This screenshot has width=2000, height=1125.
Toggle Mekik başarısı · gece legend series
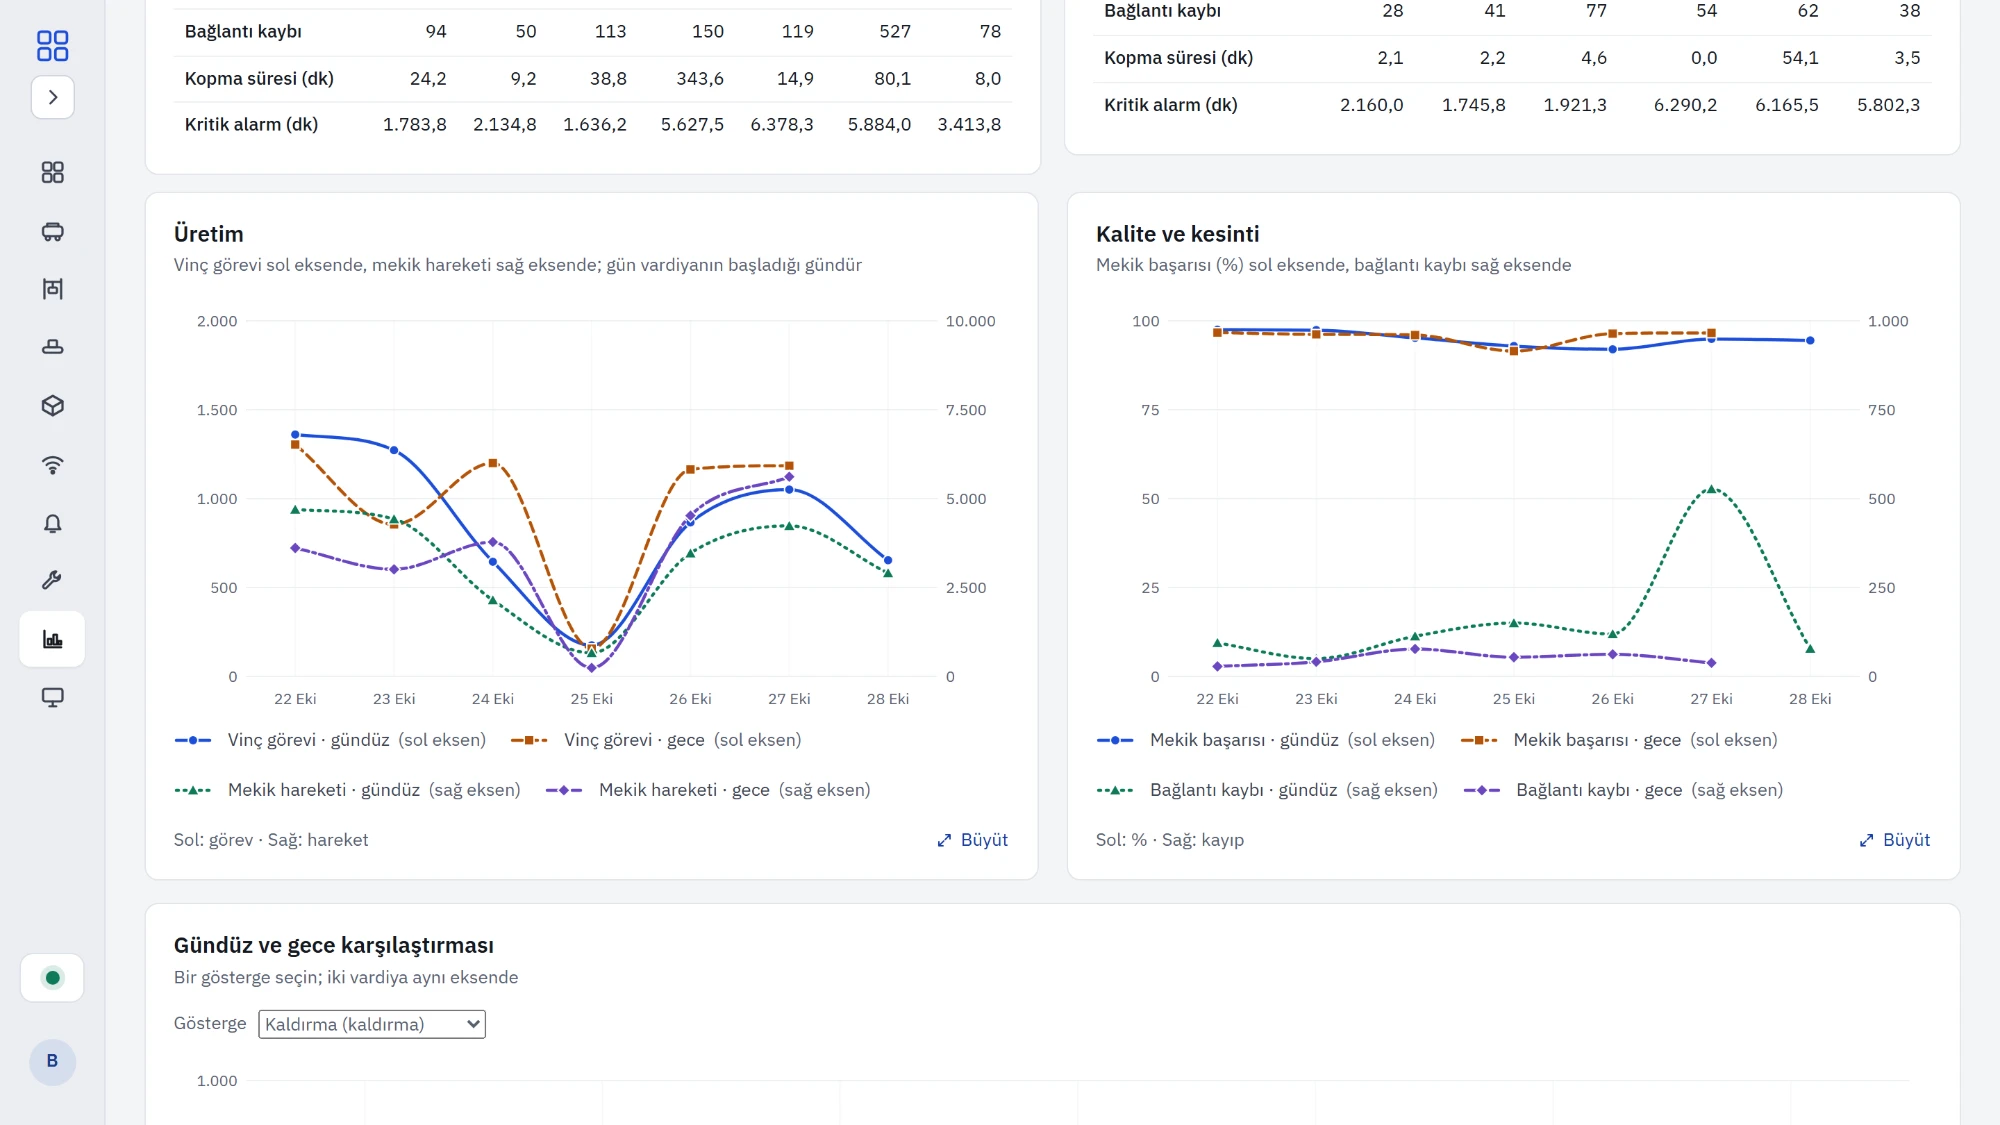[x=1619, y=740]
